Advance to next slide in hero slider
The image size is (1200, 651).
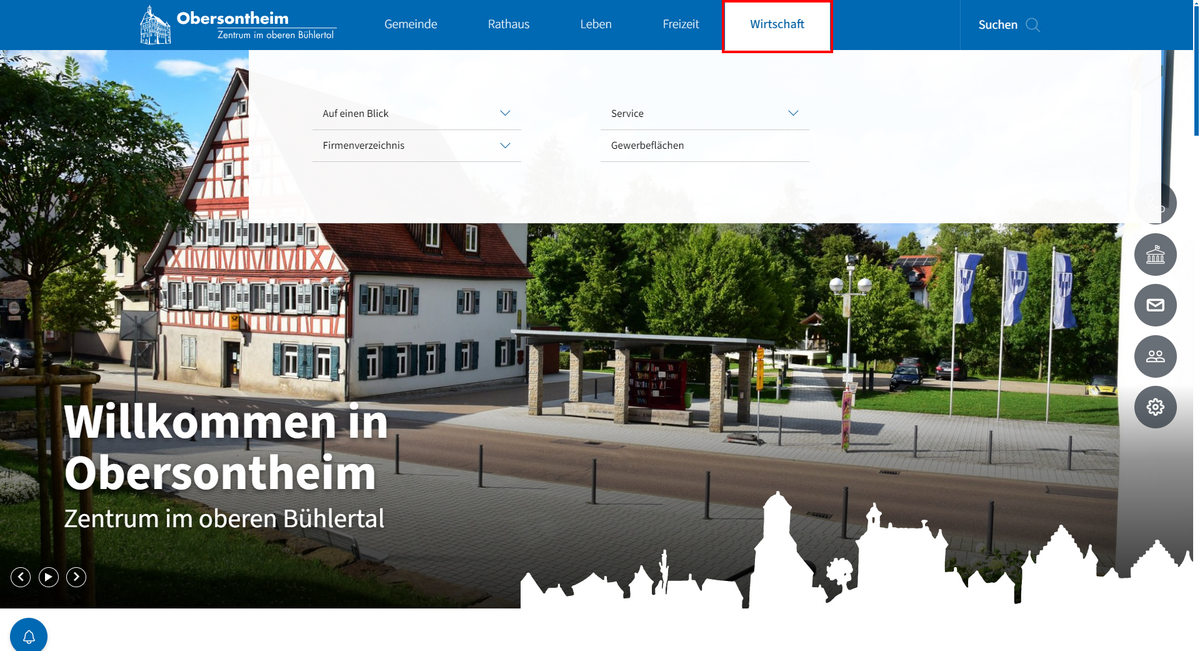pyautogui.click(x=76, y=577)
